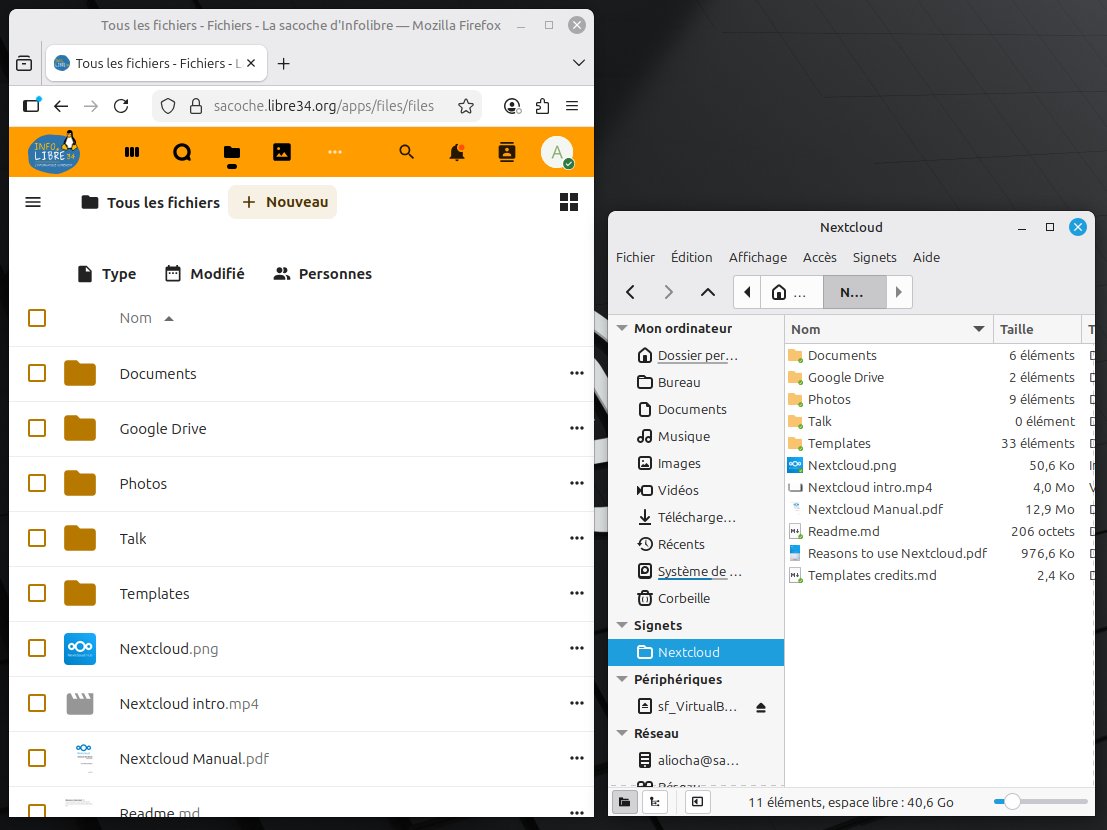Click the search magnifier in Nextcloud header
The height and width of the screenshot is (830, 1107).
click(x=406, y=152)
